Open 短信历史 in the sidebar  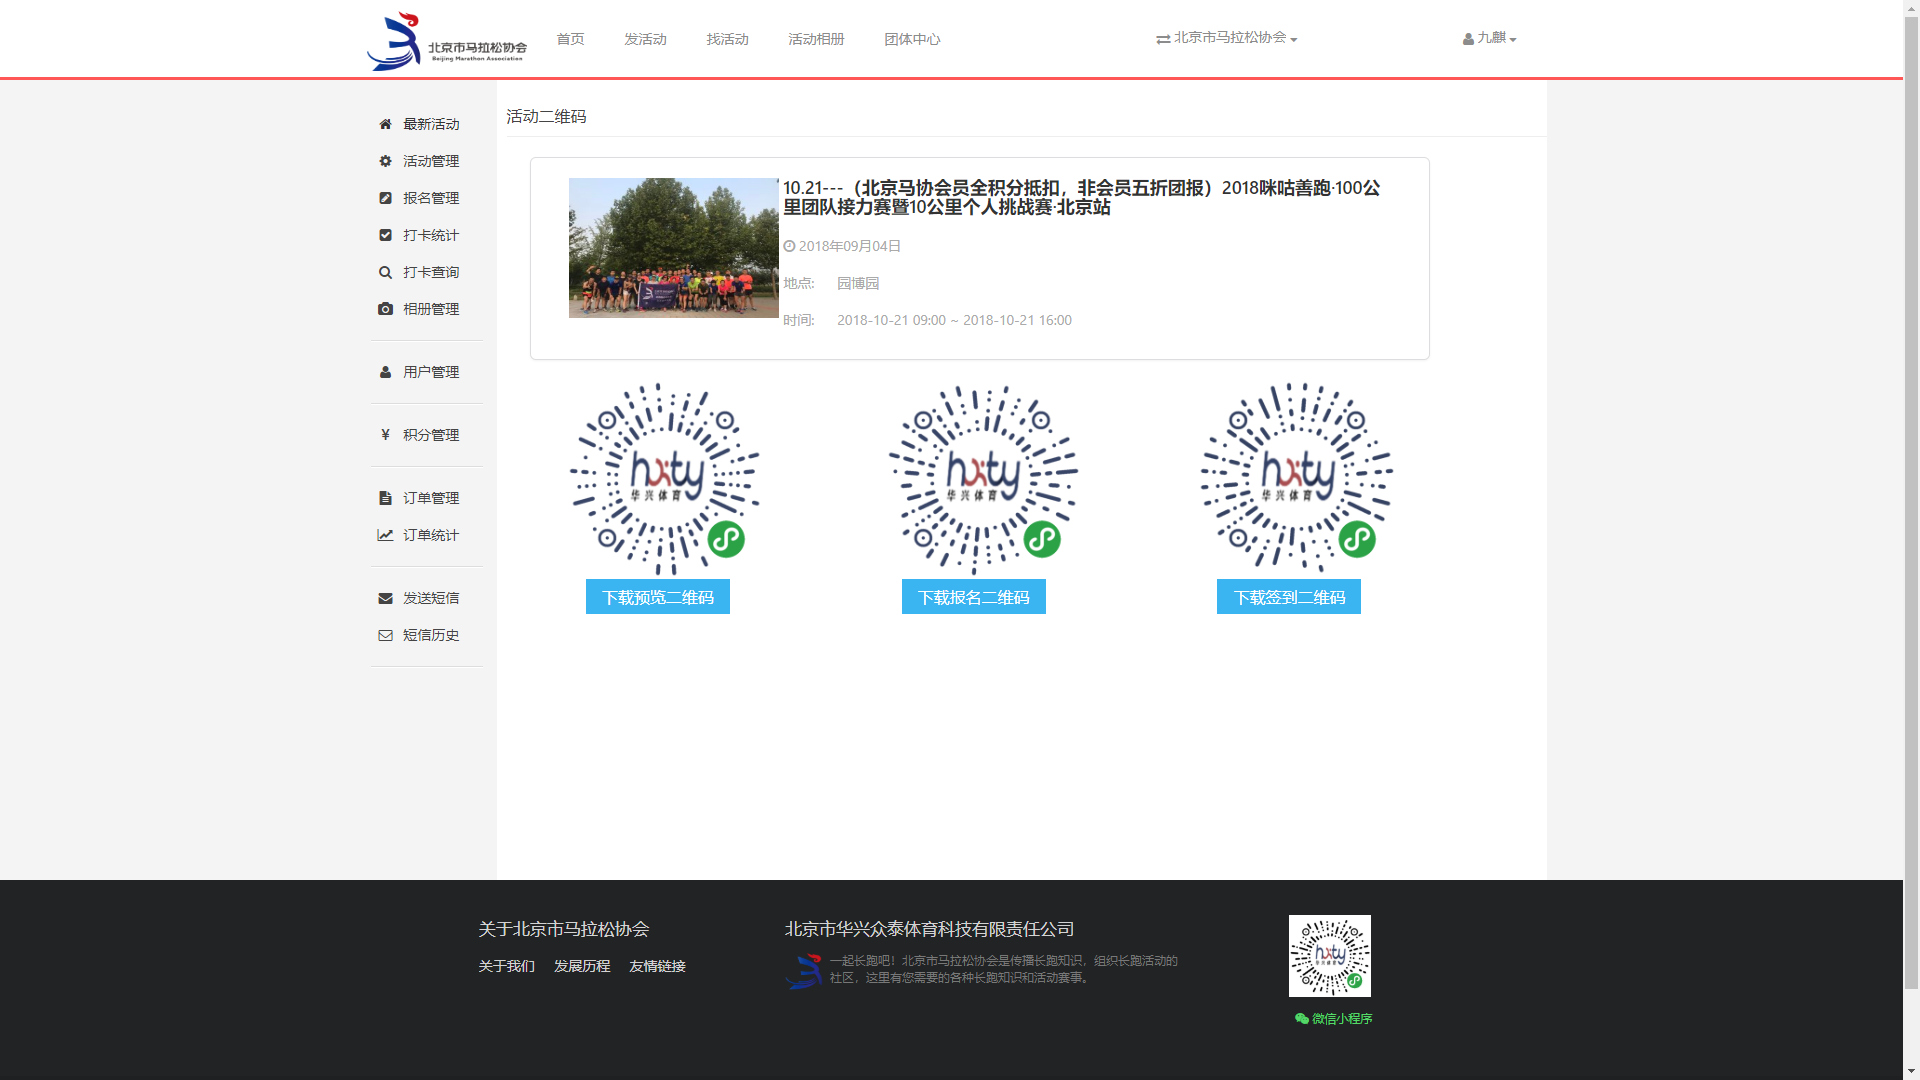tap(431, 635)
